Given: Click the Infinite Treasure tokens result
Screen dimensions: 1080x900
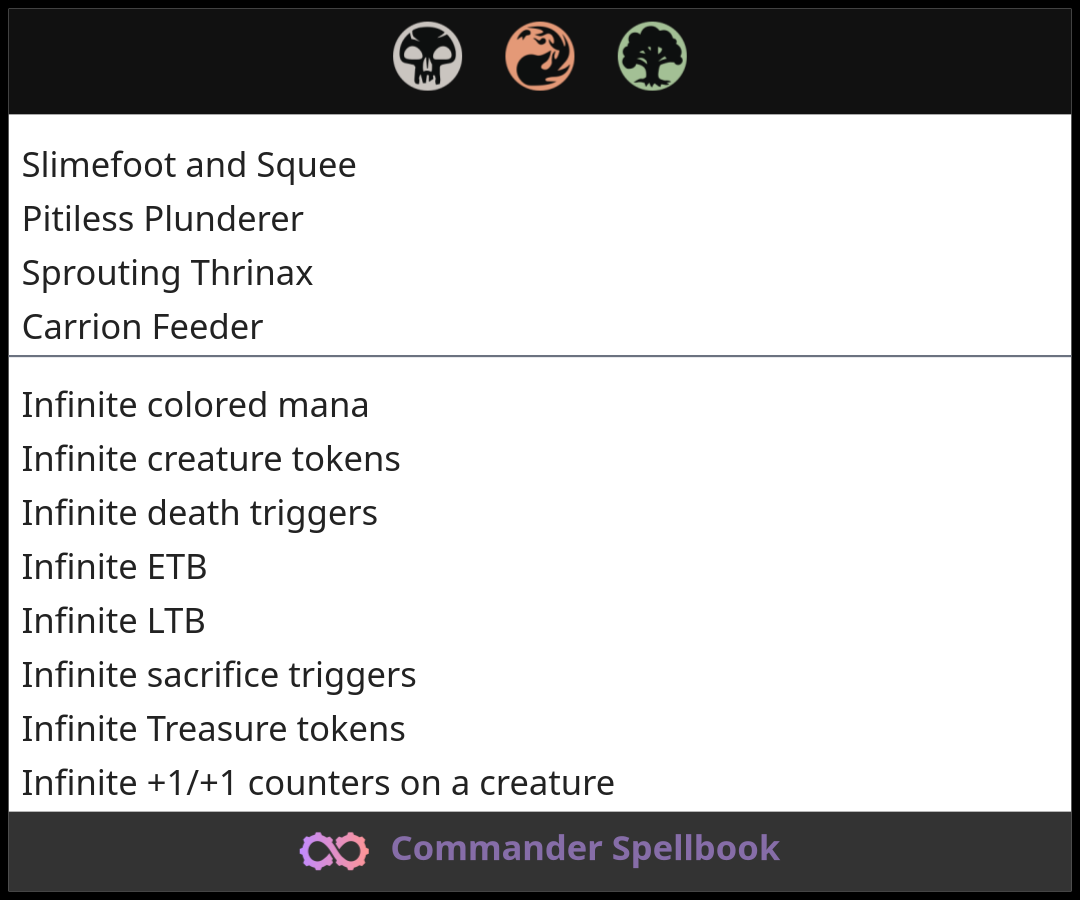Looking at the screenshot, I should pos(214,729).
